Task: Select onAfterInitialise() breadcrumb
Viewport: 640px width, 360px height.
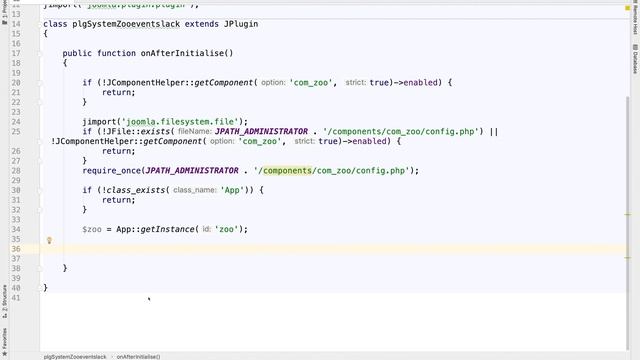Action: (x=138, y=357)
